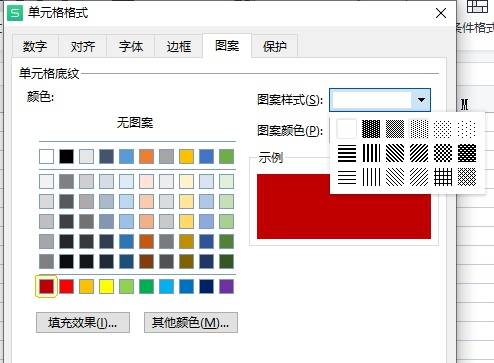Pick the thick diagonal stripe pattern
Screen dimensions: 494x363
[x=419, y=153]
